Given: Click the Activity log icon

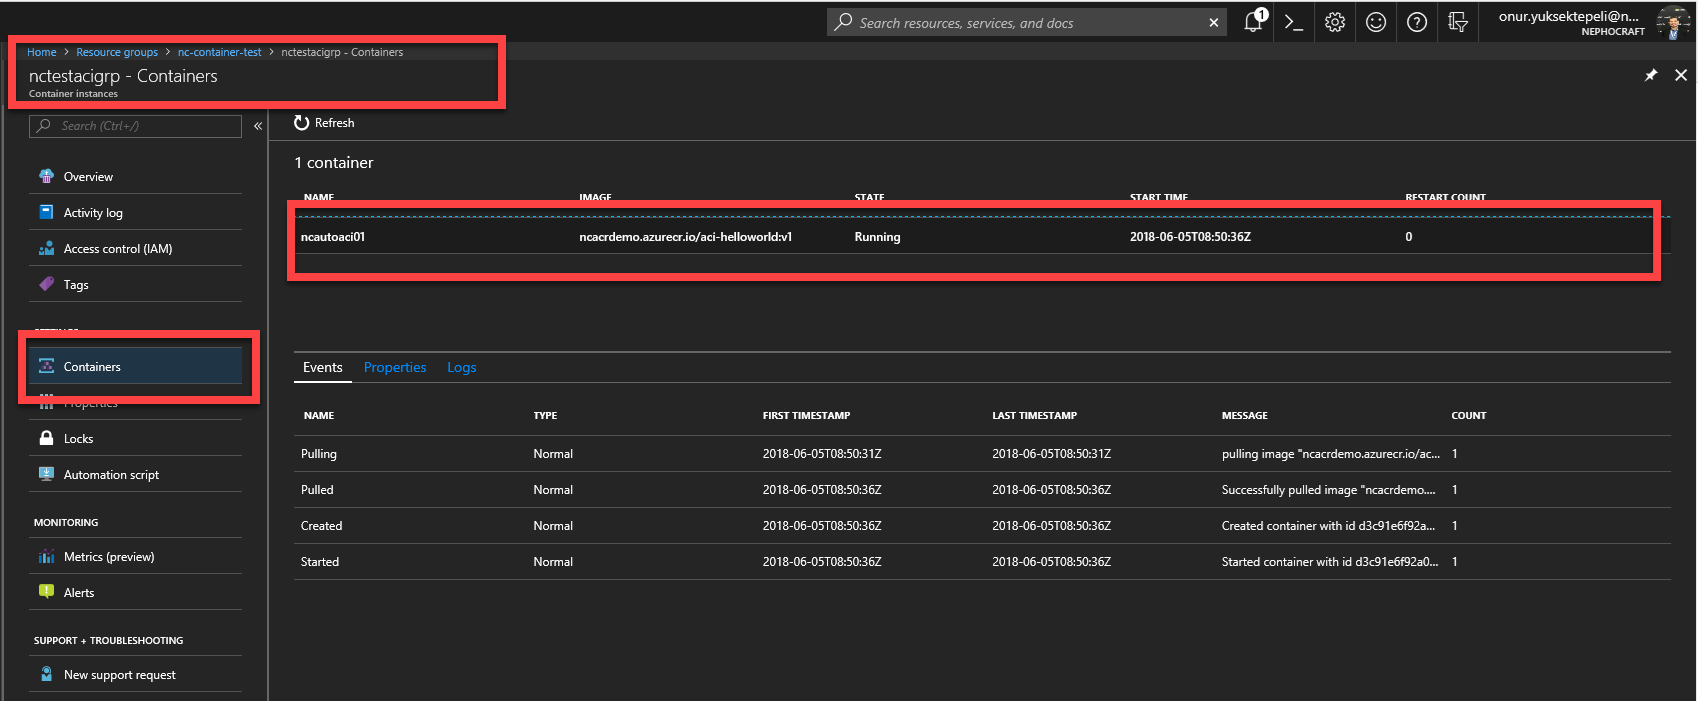Looking at the screenshot, I should pyautogui.click(x=46, y=212).
